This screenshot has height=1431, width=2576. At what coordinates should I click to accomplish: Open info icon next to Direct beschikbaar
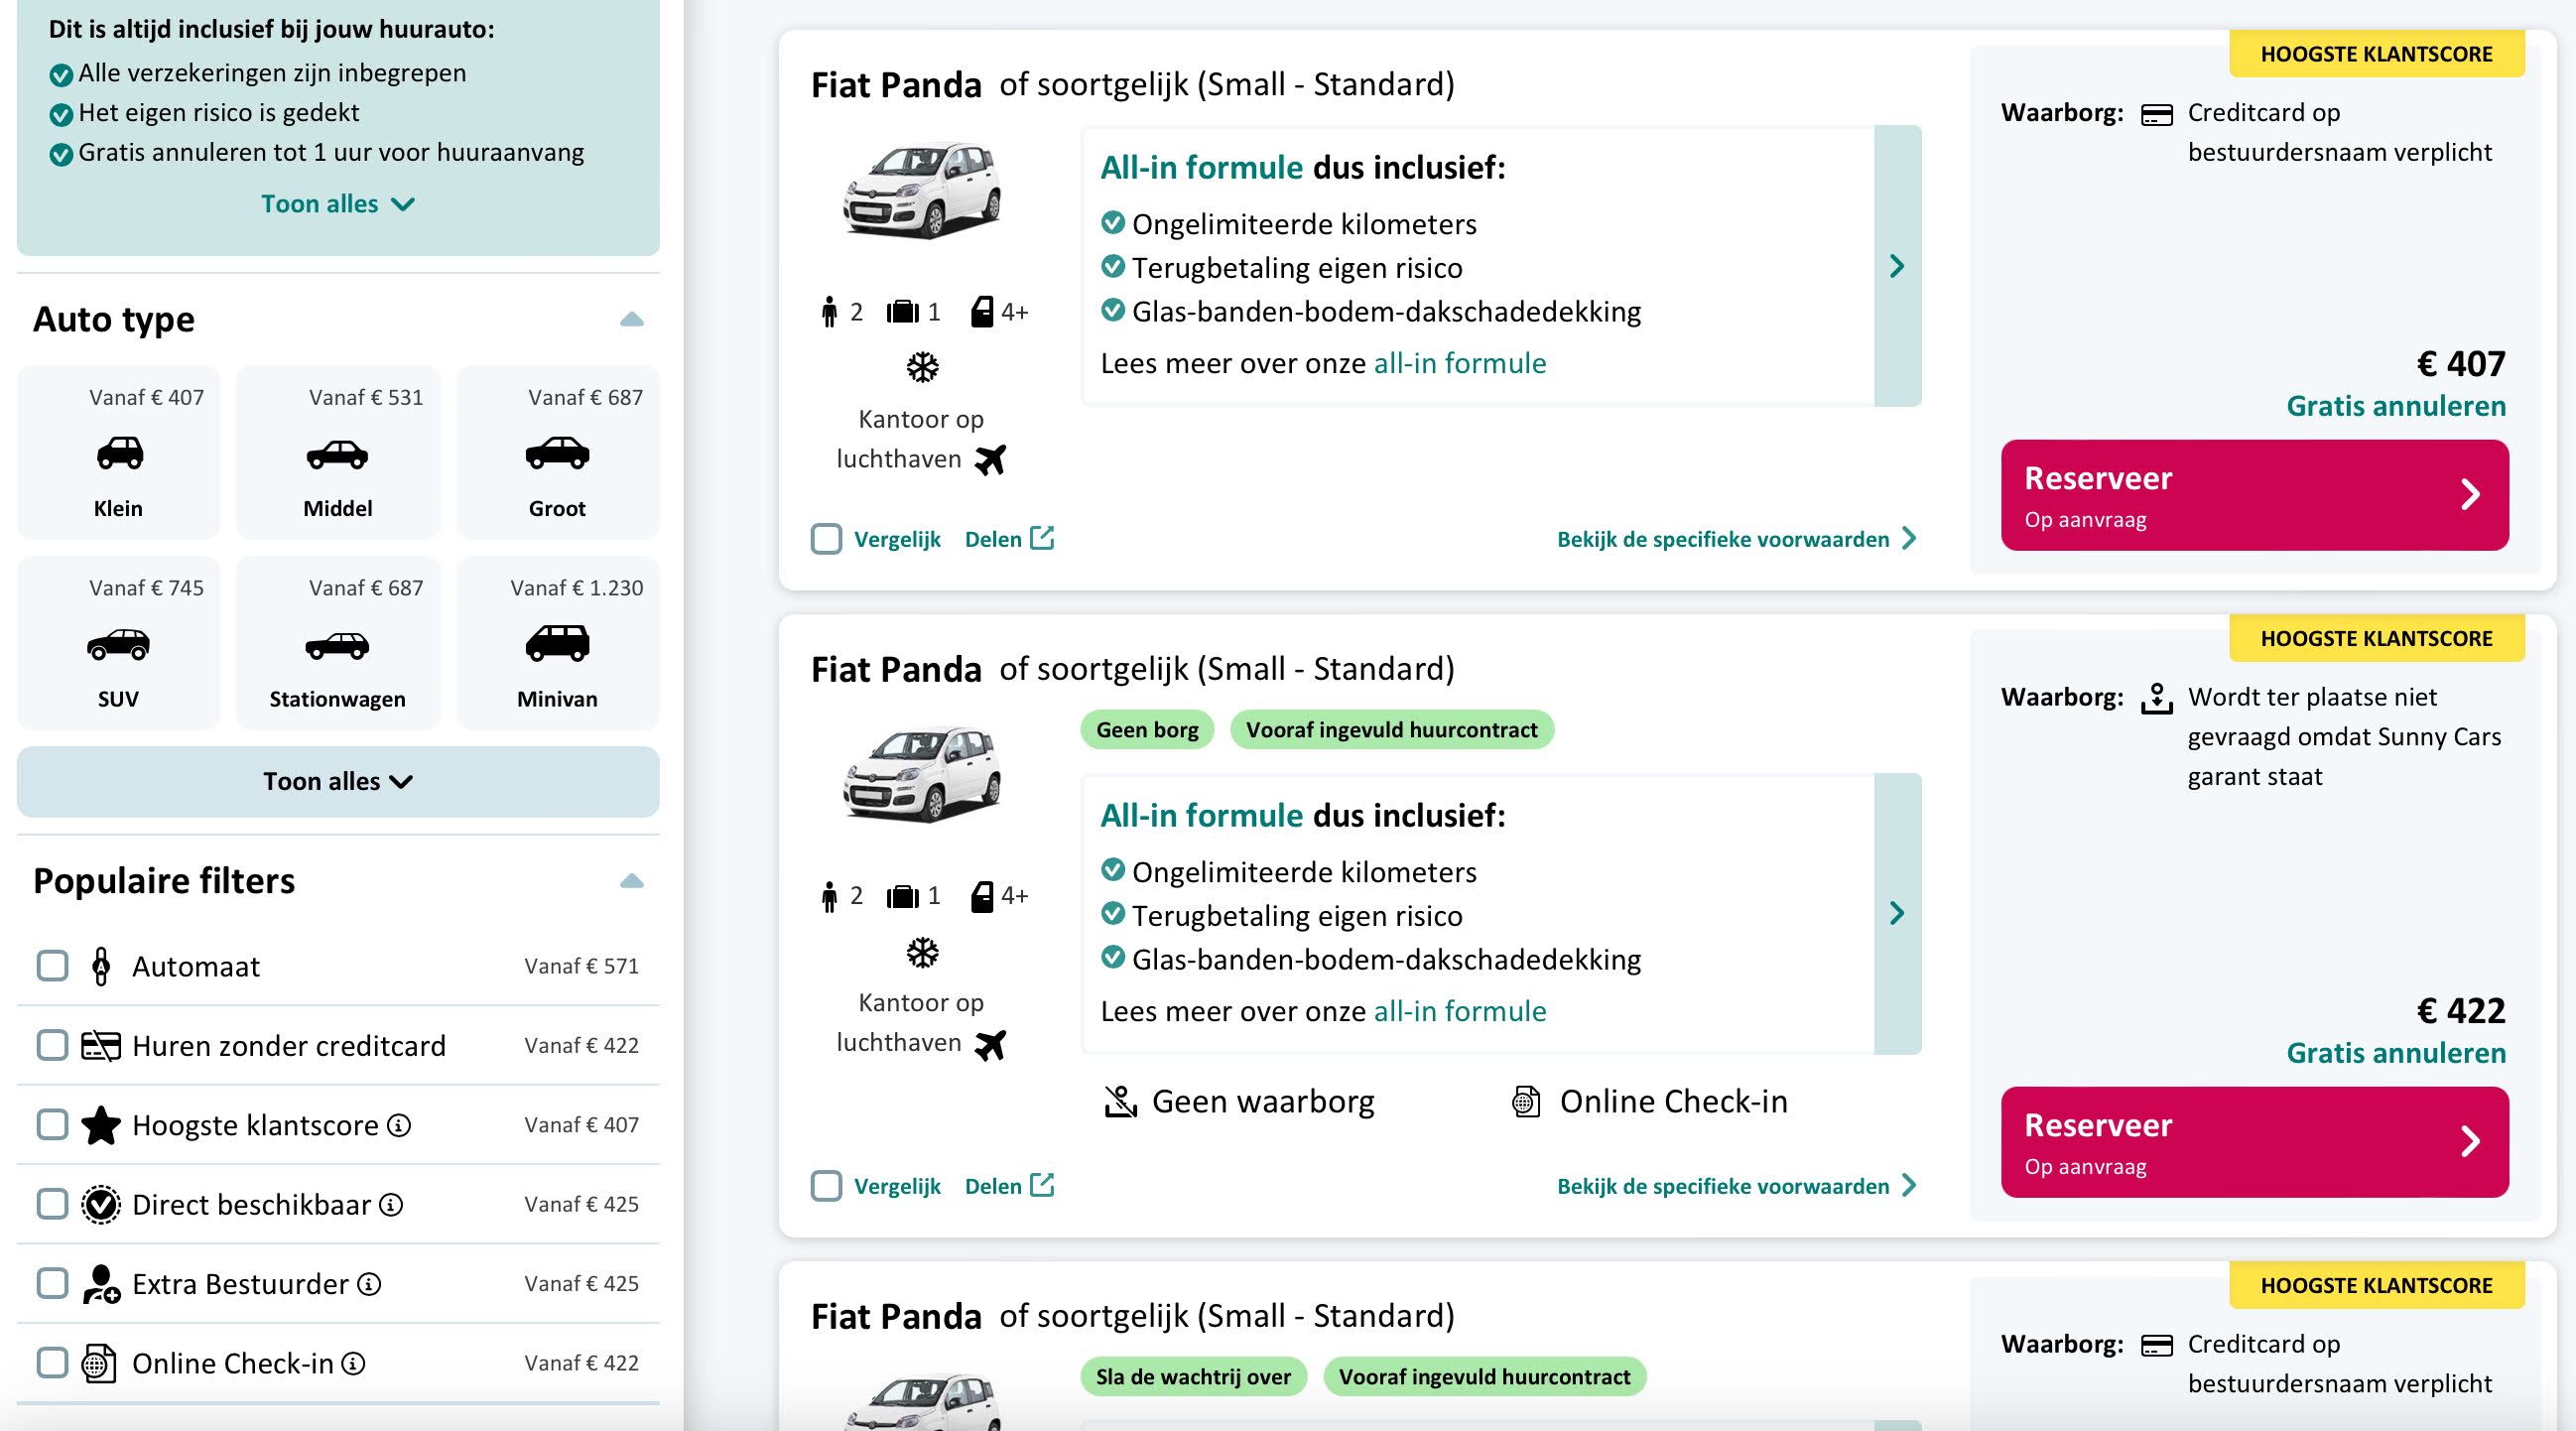click(391, 1205)
